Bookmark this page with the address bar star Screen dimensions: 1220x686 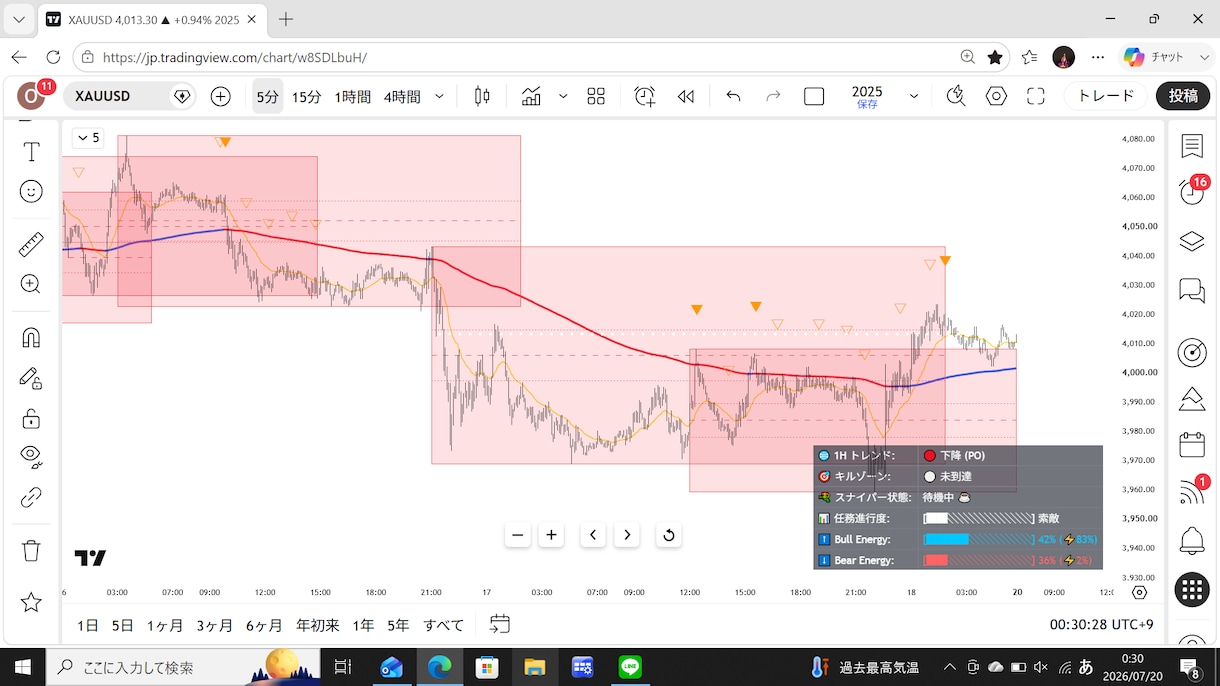995,57
